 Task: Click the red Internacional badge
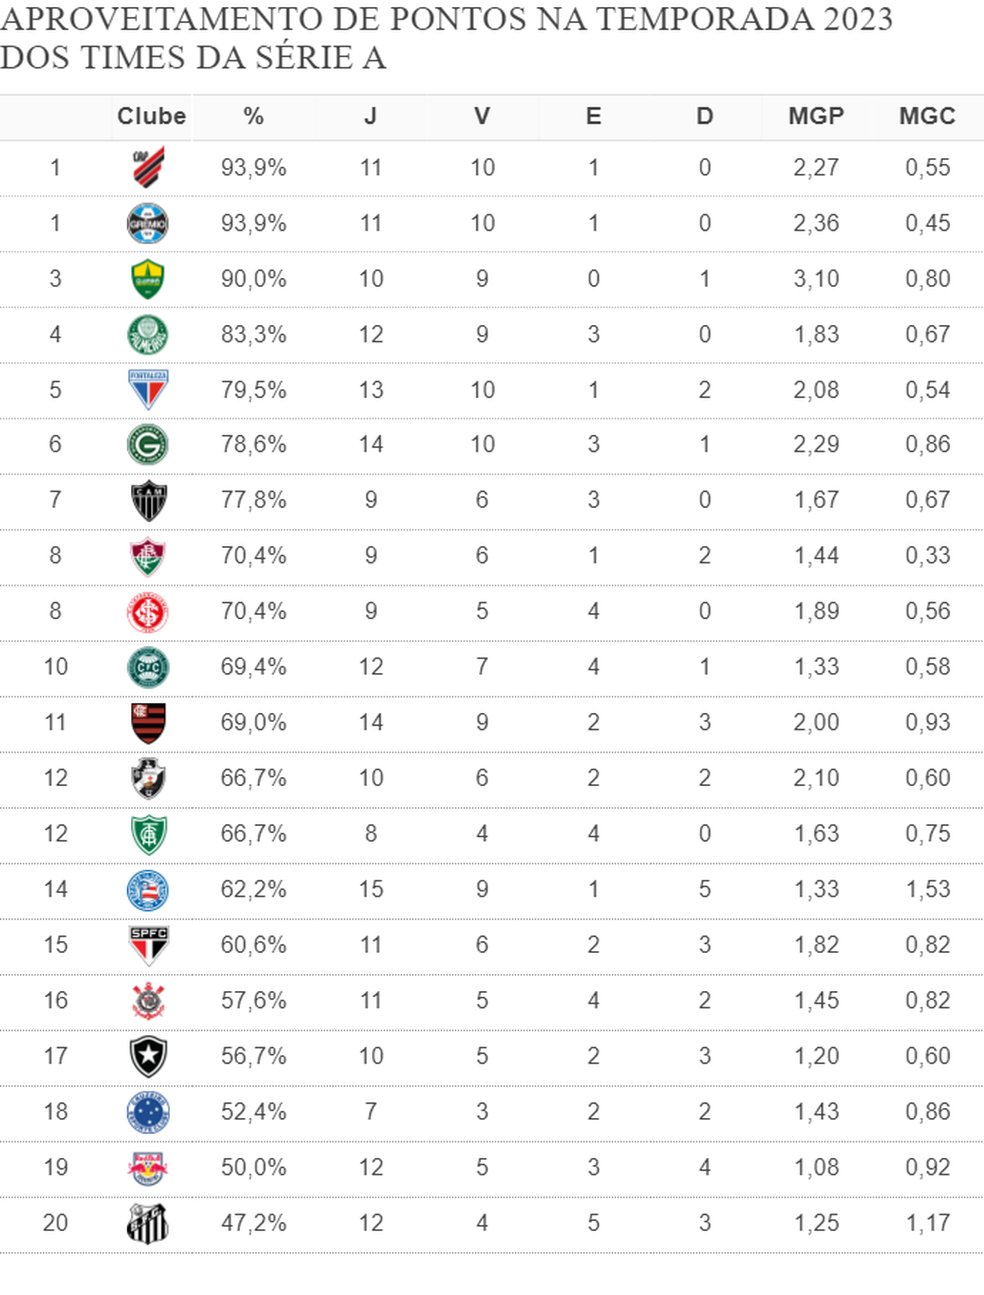[148, 612]
